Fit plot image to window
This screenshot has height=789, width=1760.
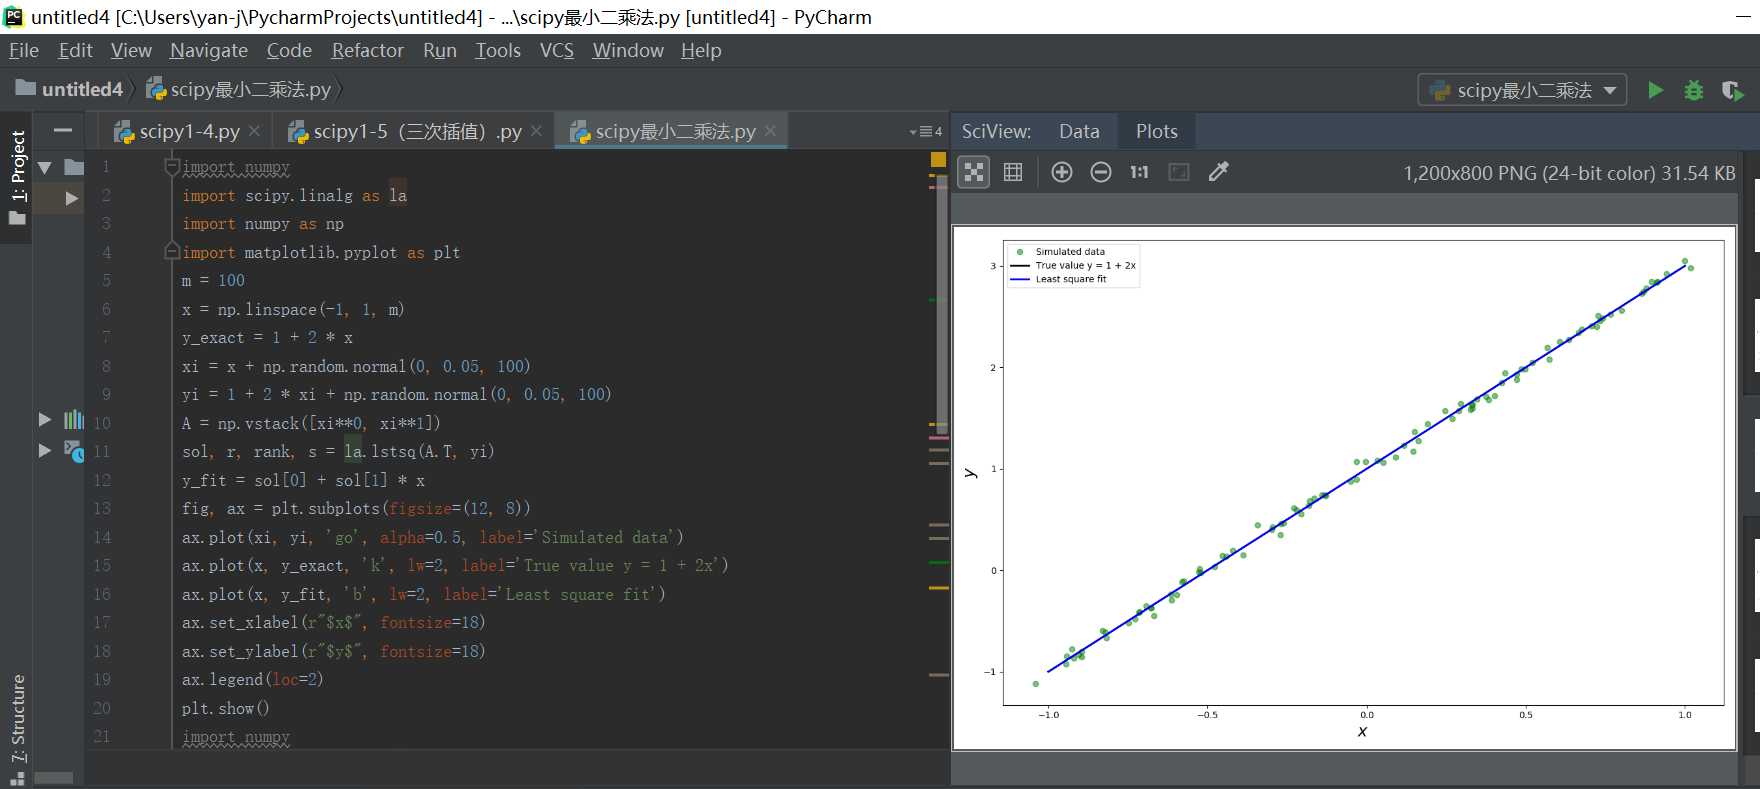[x=1179, y=172]
